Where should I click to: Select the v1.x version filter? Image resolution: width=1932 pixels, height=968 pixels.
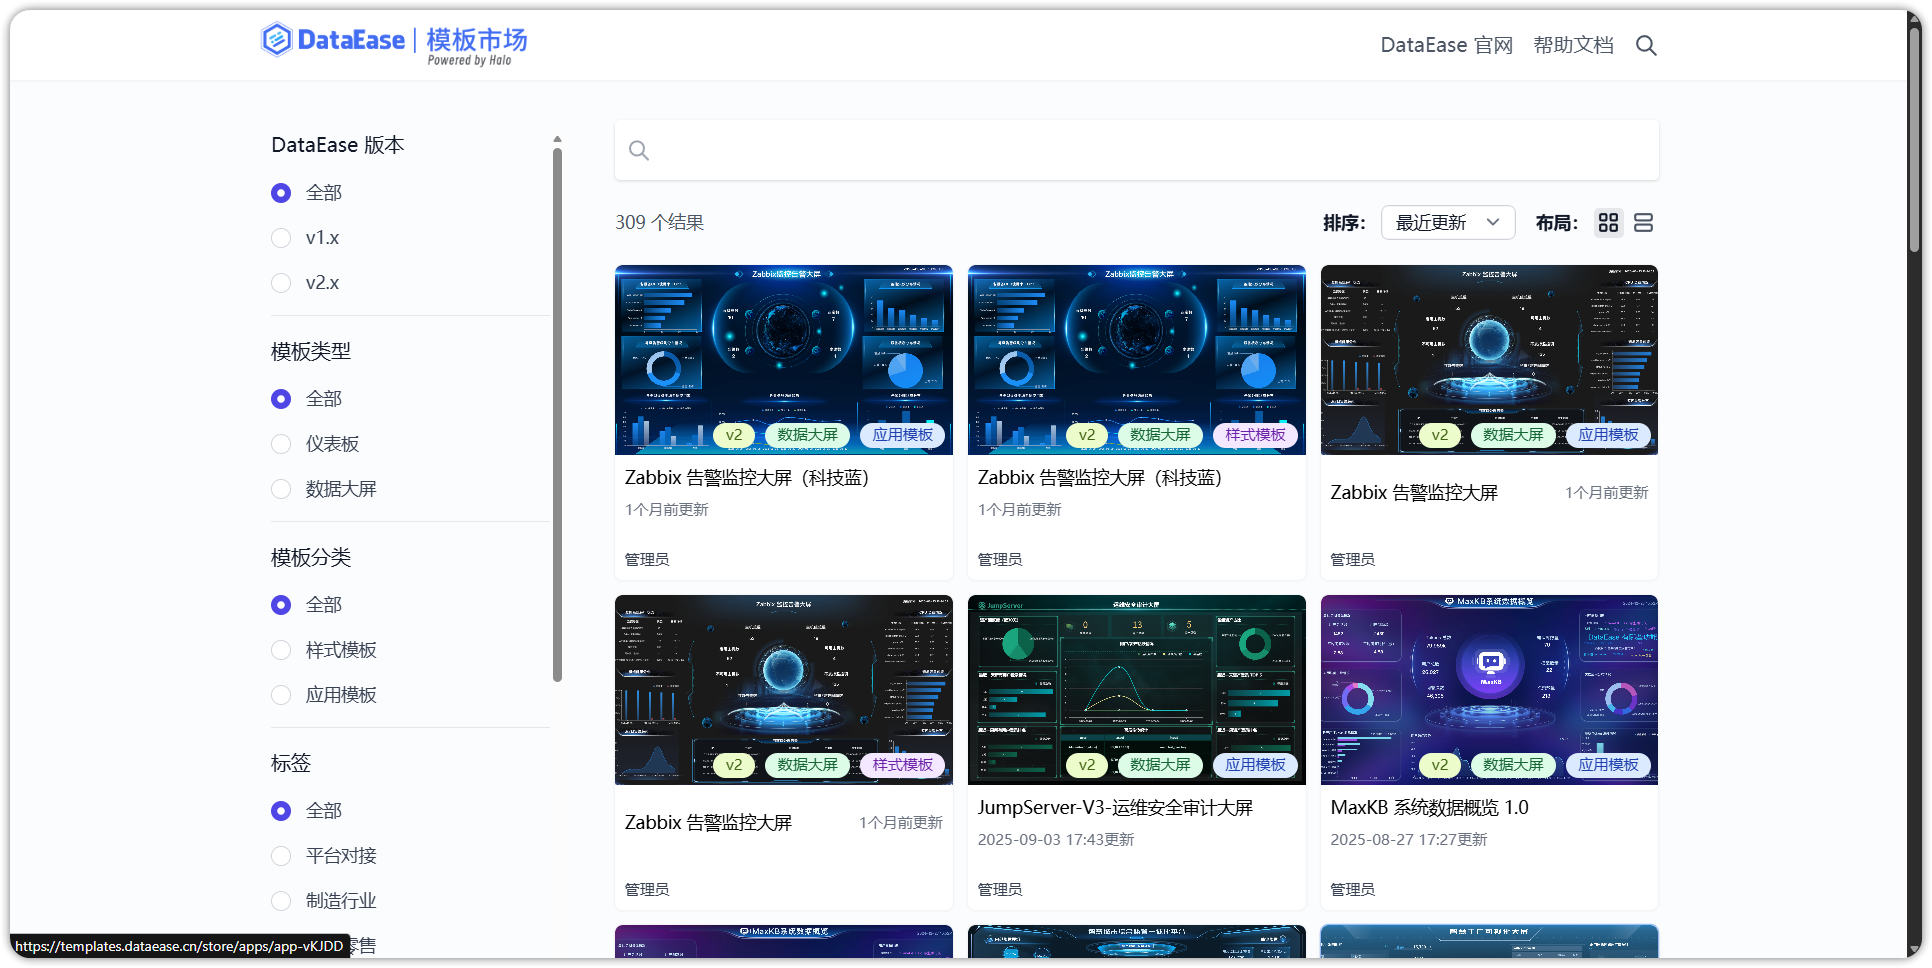coord(281,238)
